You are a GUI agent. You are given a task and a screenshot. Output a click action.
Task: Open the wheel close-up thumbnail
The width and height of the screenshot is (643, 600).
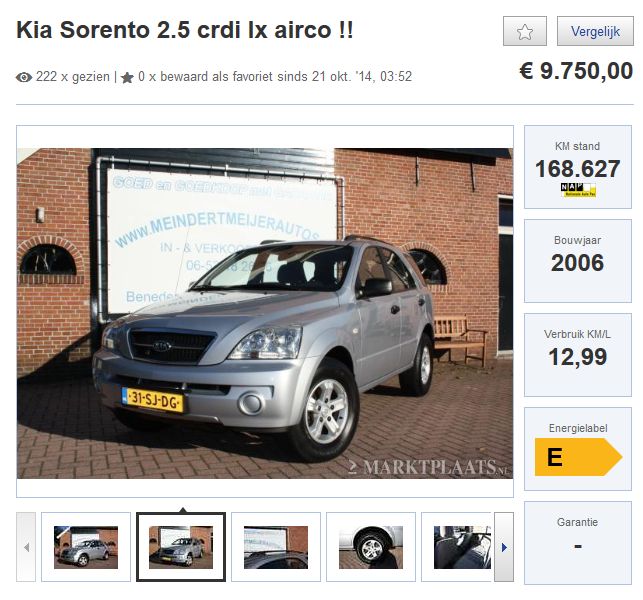point(371,547)
